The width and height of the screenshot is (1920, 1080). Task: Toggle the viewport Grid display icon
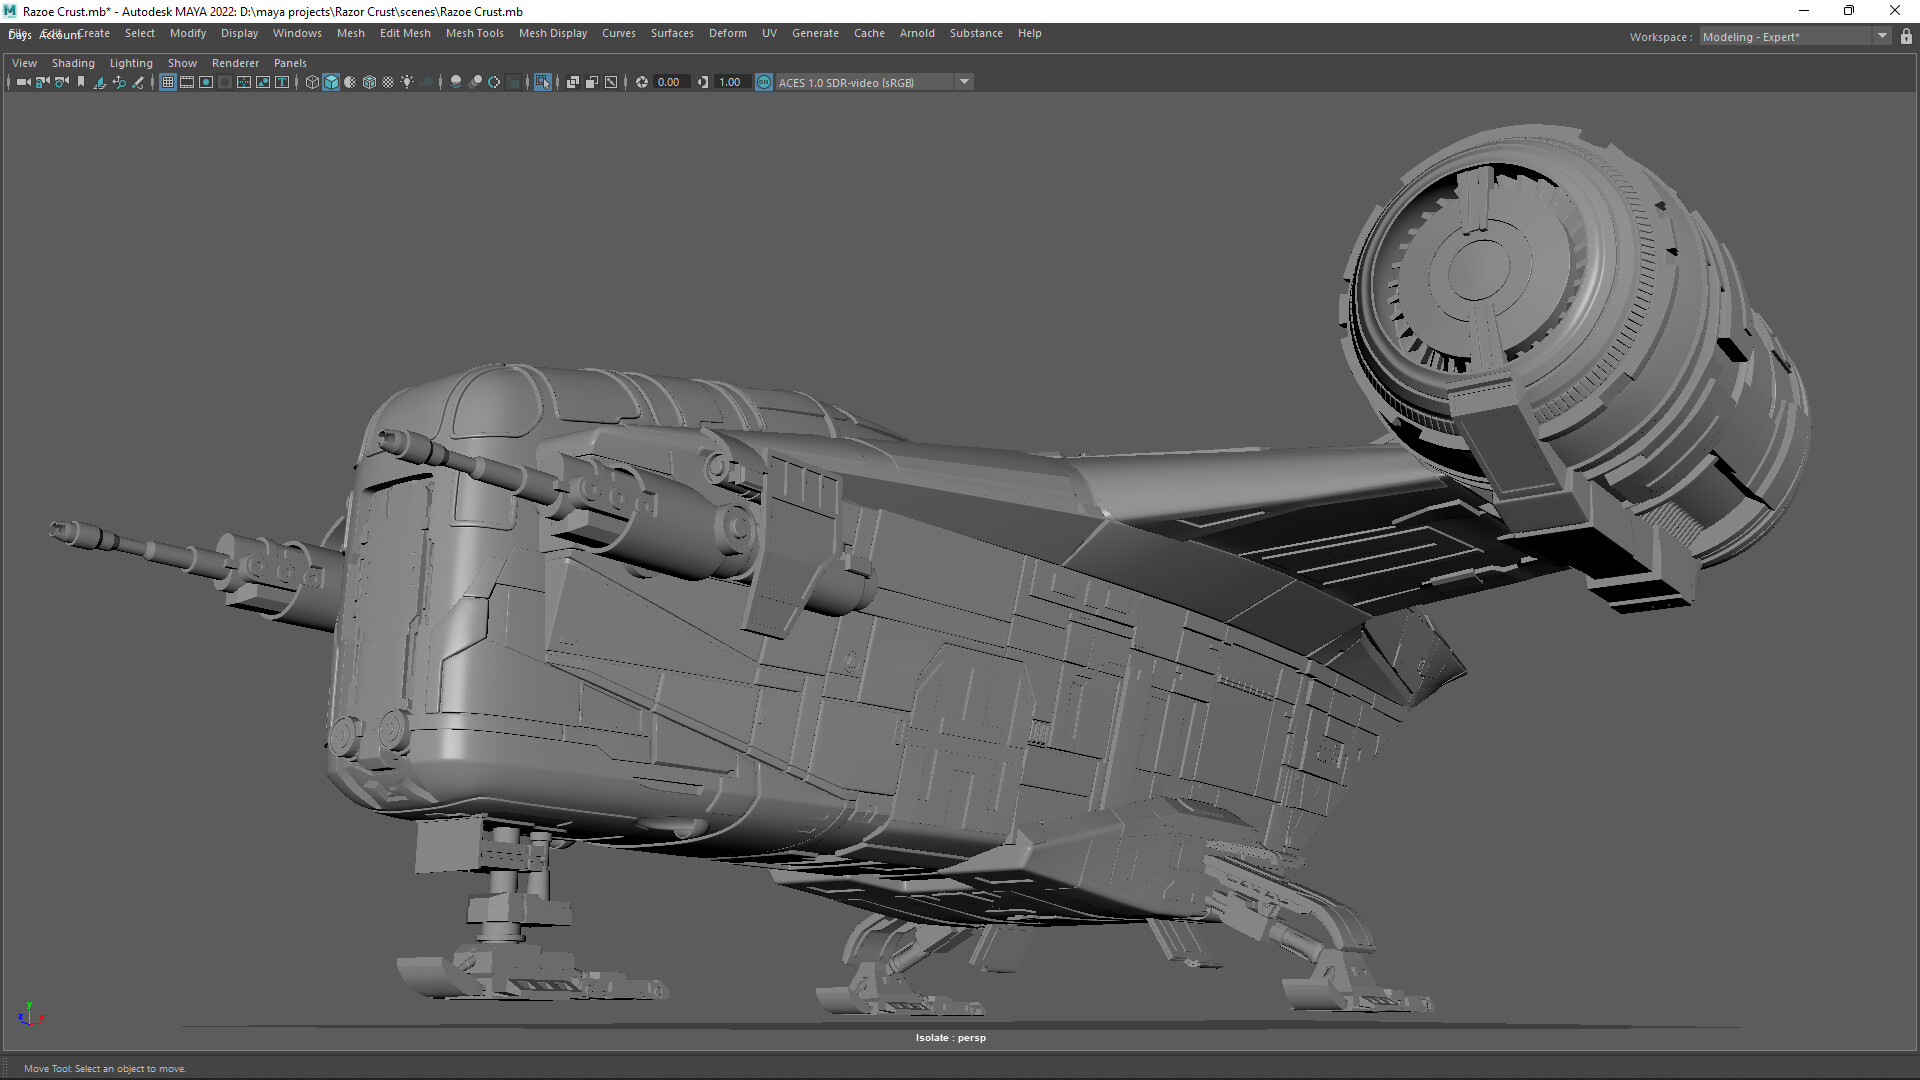[x=168, y=82]
